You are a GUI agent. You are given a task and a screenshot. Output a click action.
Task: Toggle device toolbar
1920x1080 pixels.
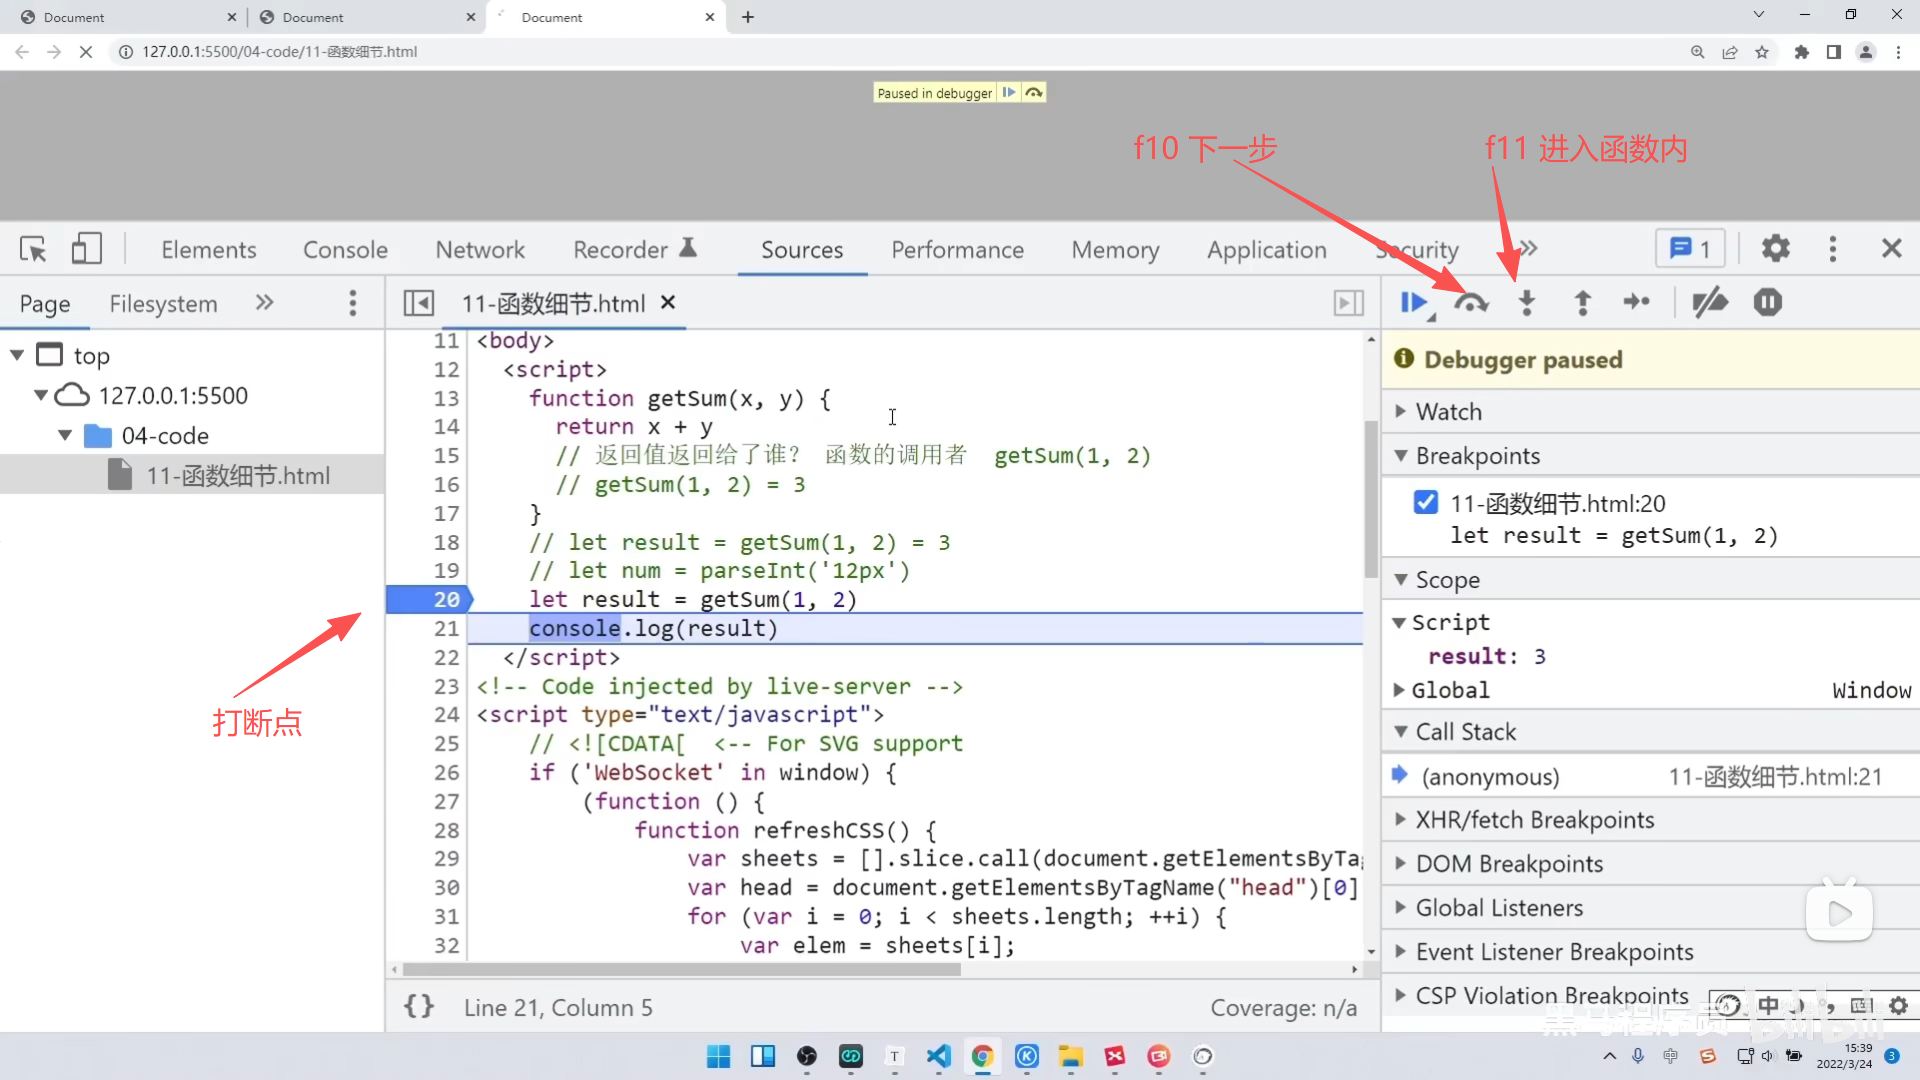87,249
